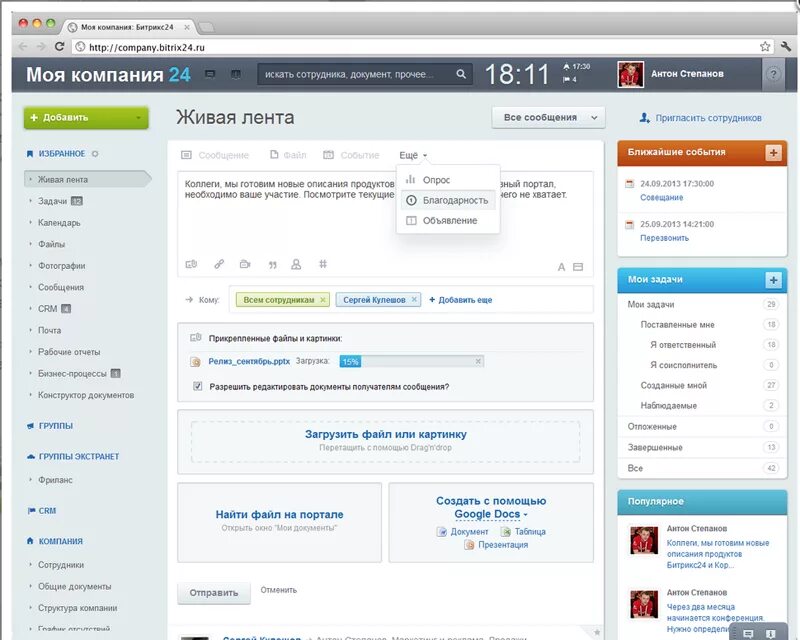Open Фриланс extranet group in sidebar
Screen dimensions: 800x640
click(55, 480)
